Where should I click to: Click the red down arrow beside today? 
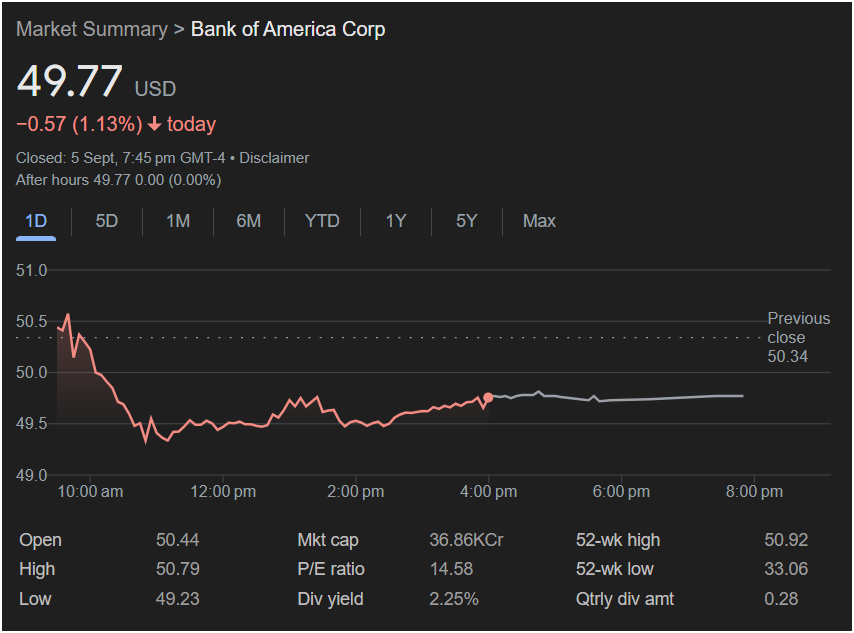pyautogui.click(x=155, y=124)
